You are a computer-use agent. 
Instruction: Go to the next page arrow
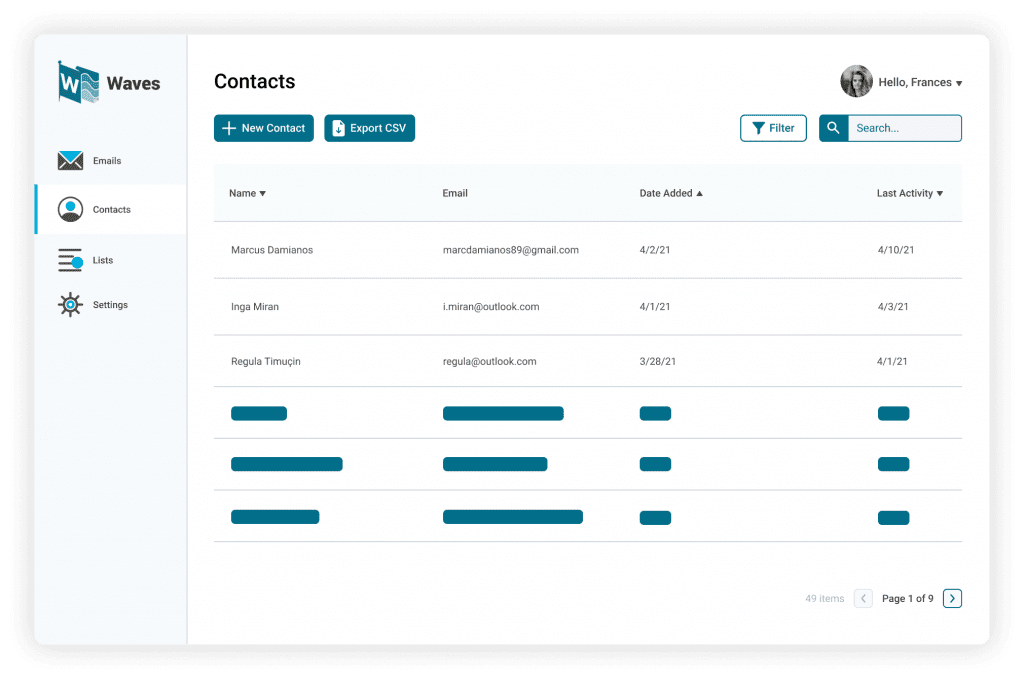(952, 598)
